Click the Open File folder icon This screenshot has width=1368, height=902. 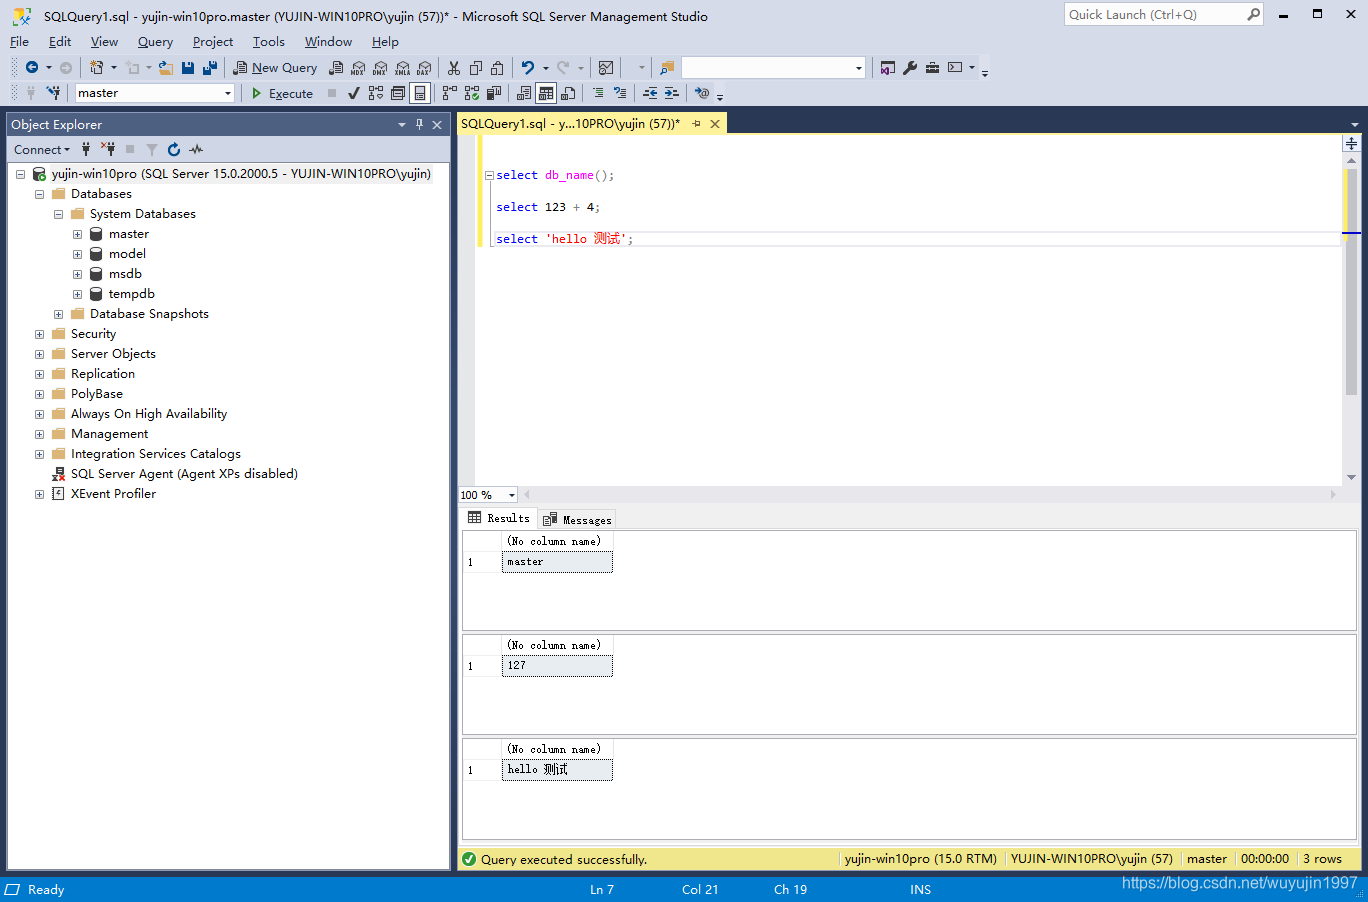tap(166, 68)
